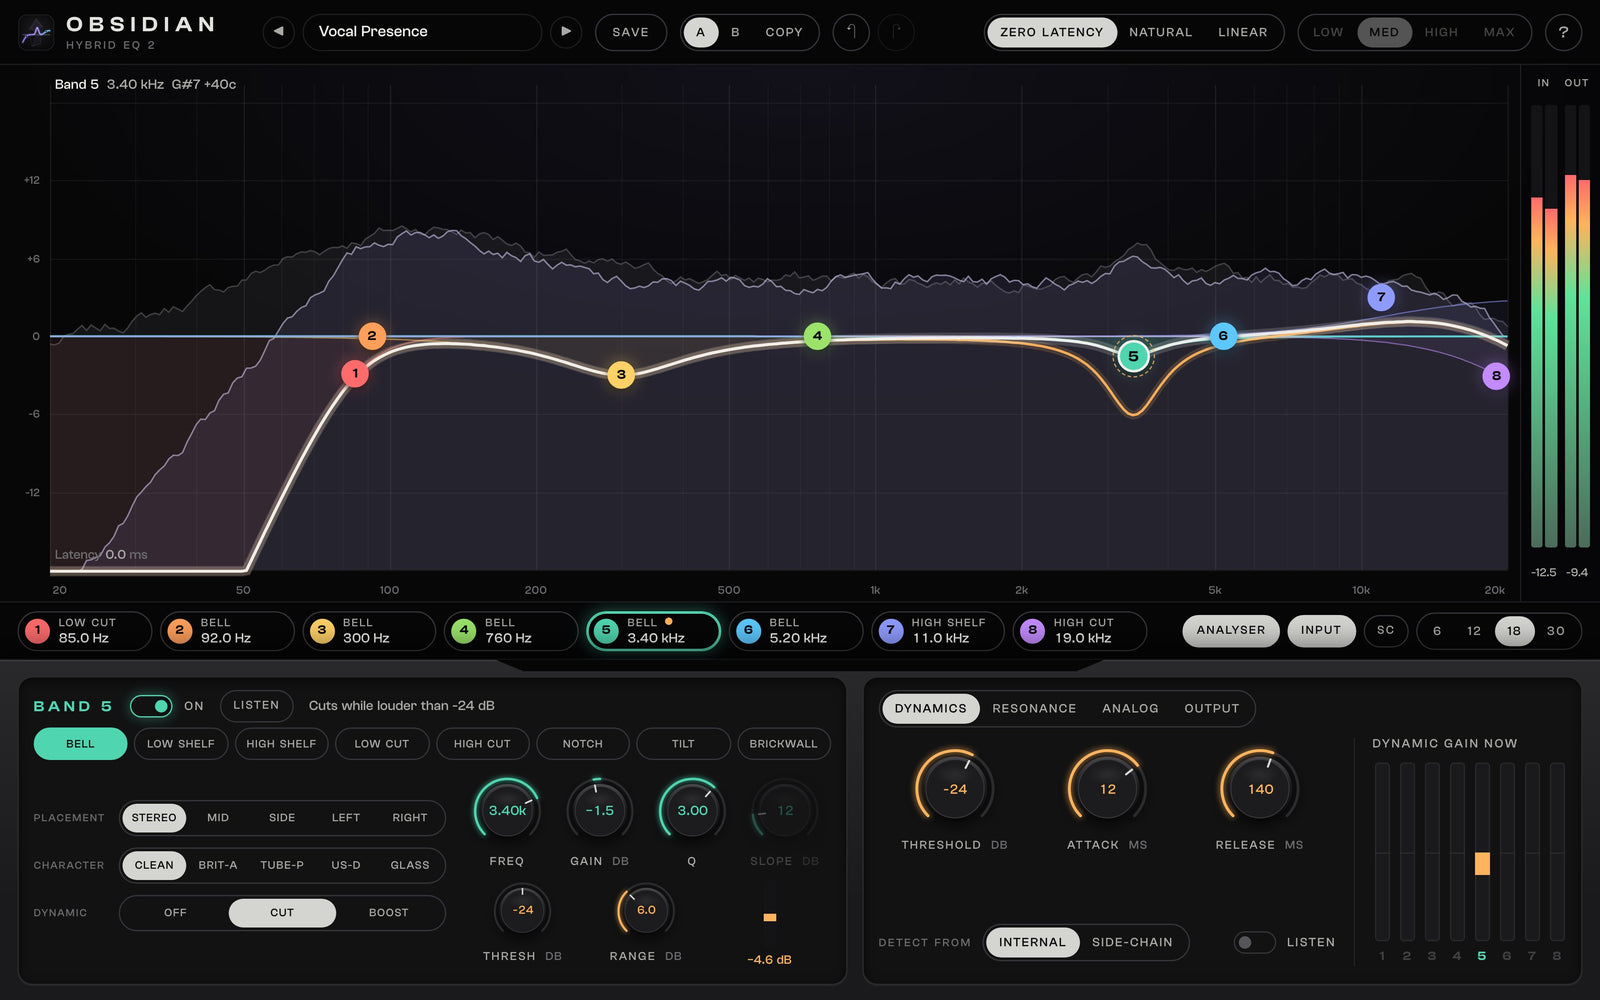The width and height of the screenshot is (1600, 1000).
Task: Switch to the Resonance tab
Action: (1034, 708)
